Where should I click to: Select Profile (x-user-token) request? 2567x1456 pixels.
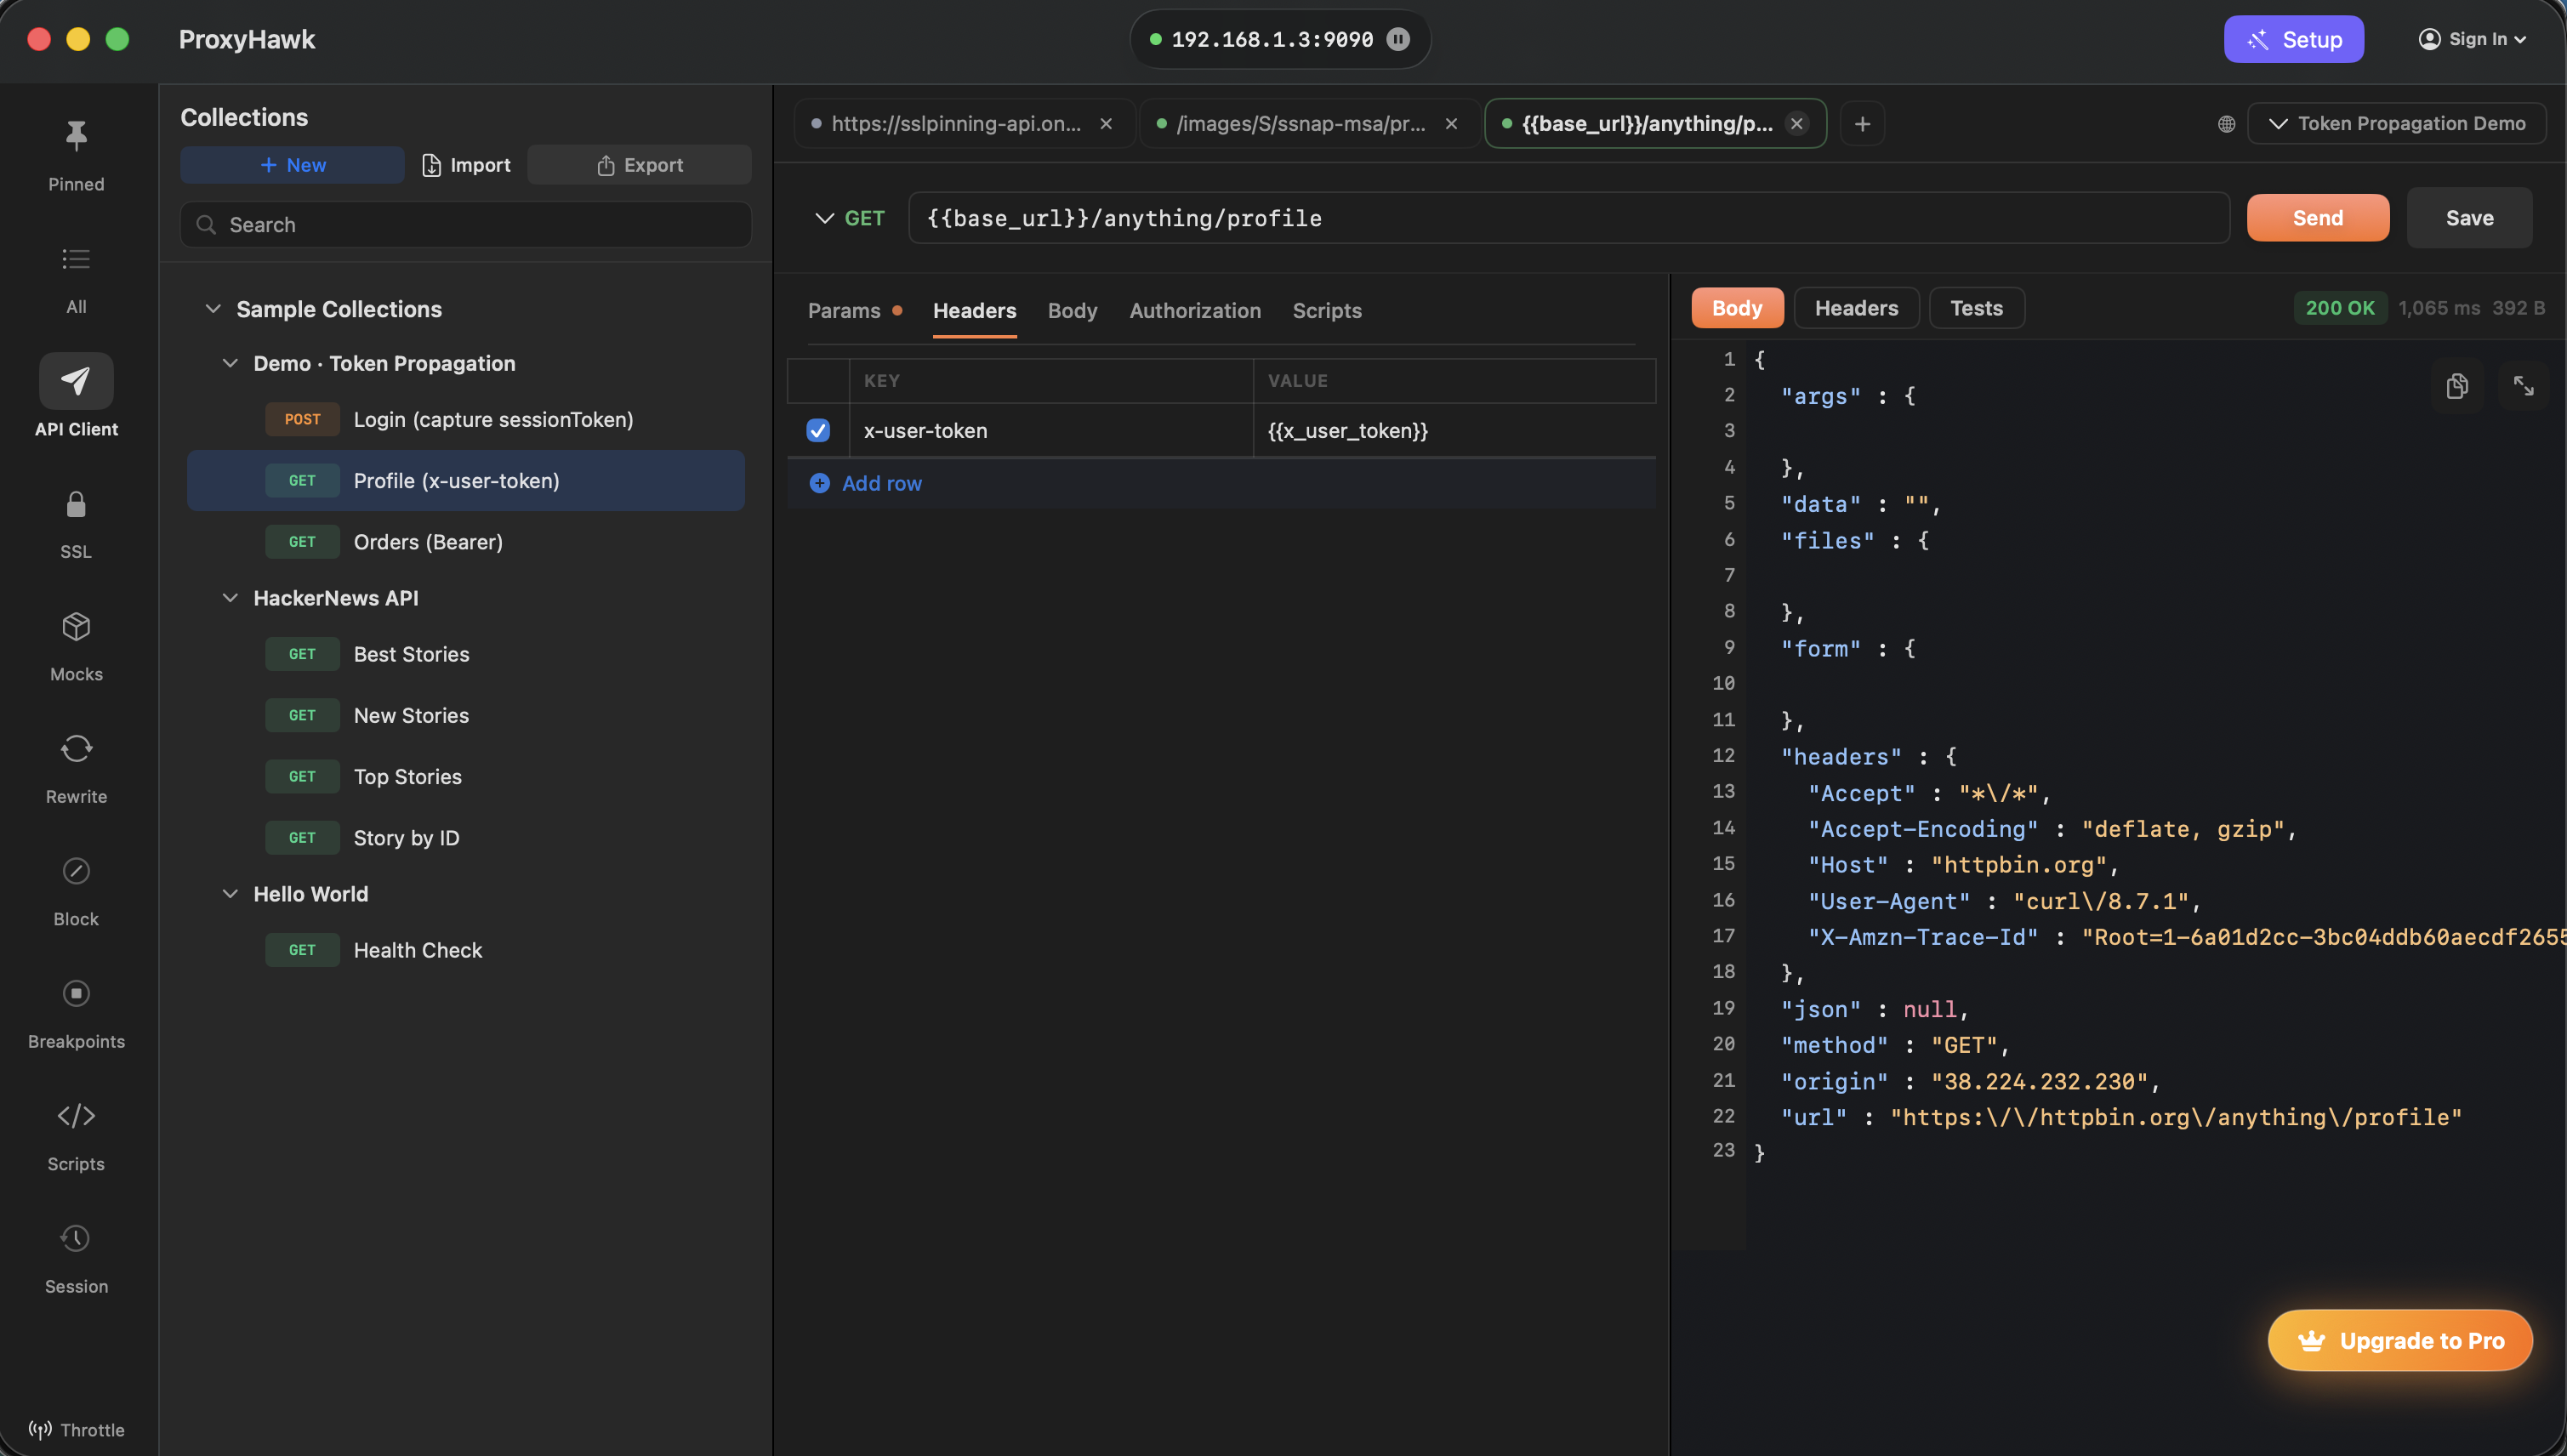click(466, 481)
